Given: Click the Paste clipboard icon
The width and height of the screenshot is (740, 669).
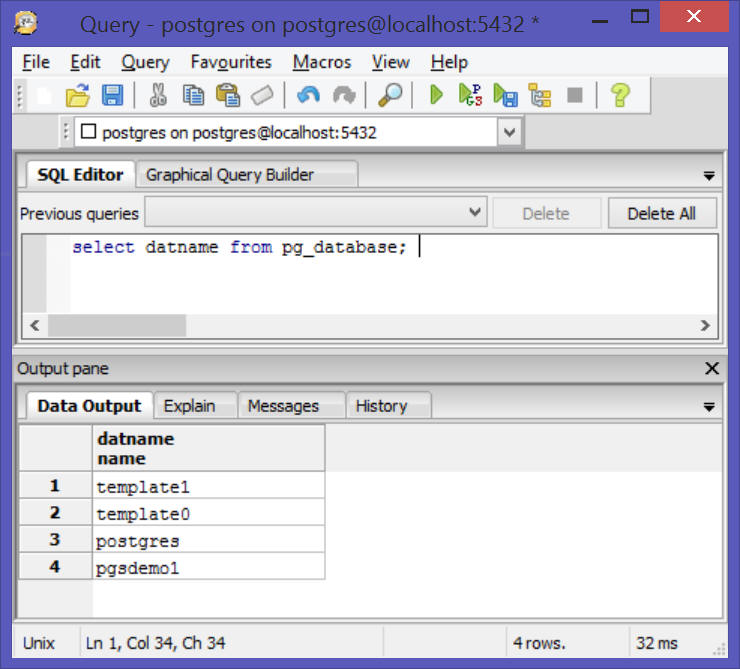Looking at the screenshot, I should pyautogui.click(x=228, y=95).
